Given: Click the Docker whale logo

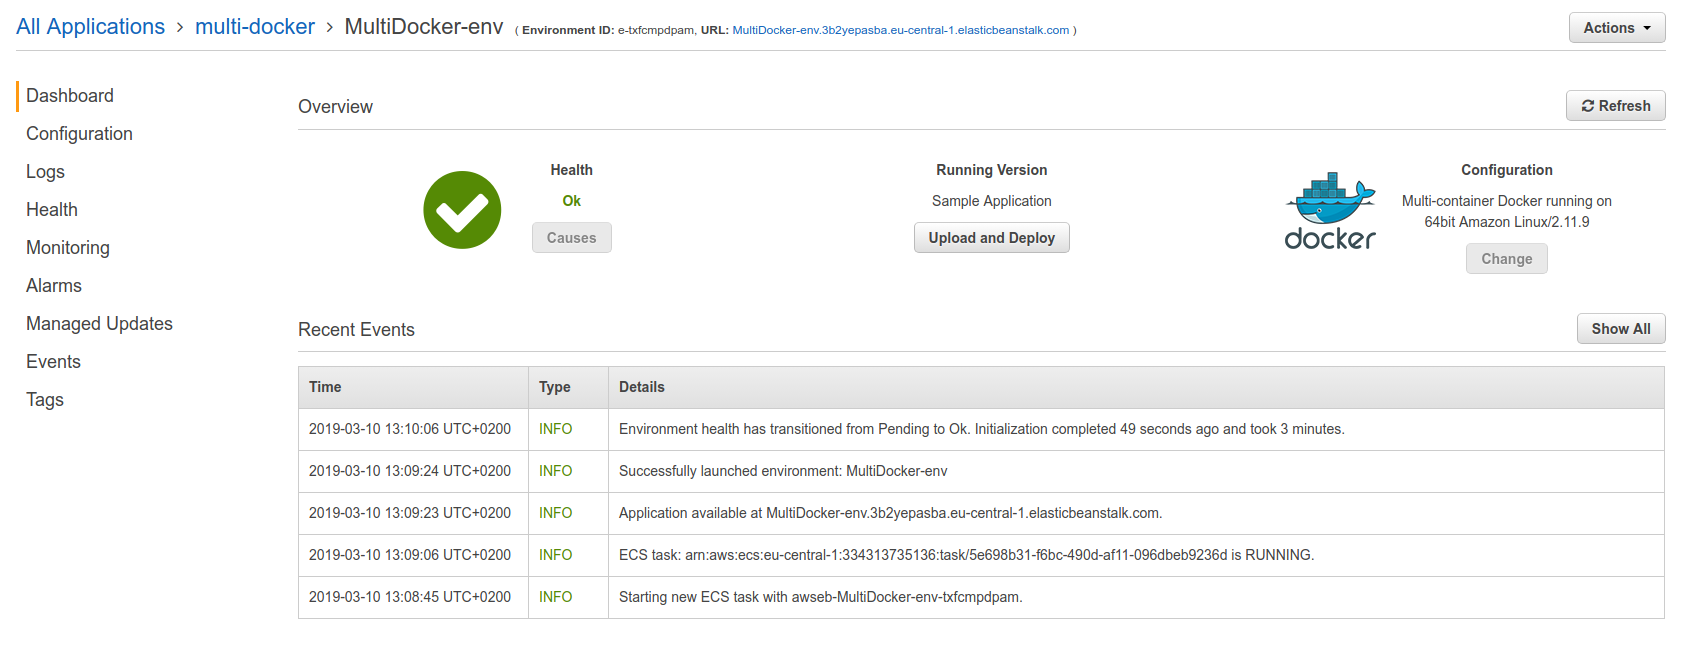Looking at the screenshot, I should (1330, 211).
